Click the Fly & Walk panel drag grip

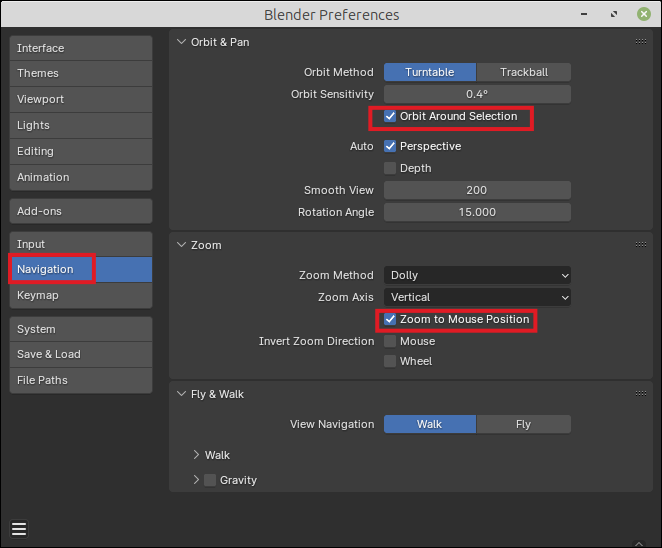point(640,393)
